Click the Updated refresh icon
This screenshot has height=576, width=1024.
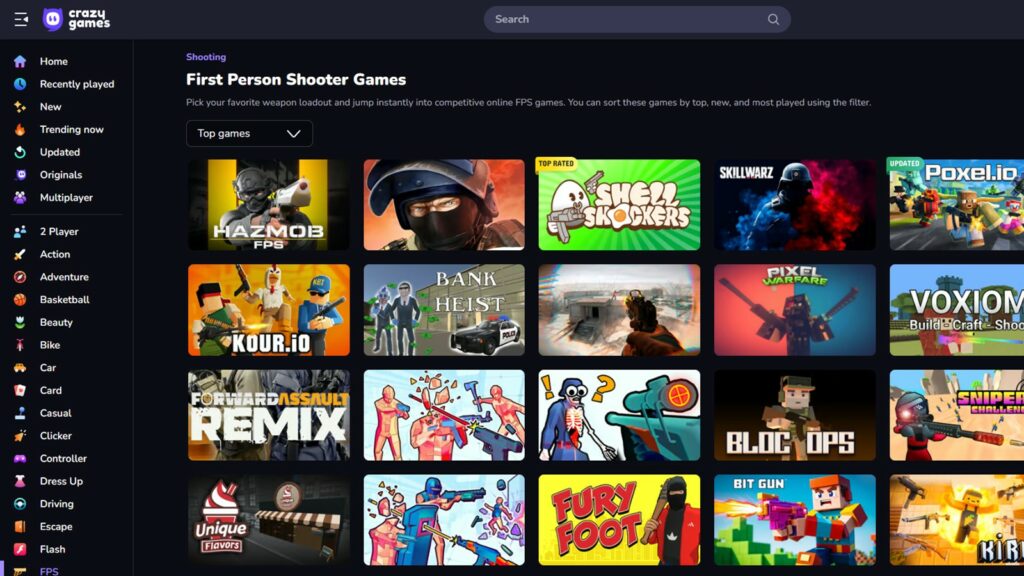point(20,152)
